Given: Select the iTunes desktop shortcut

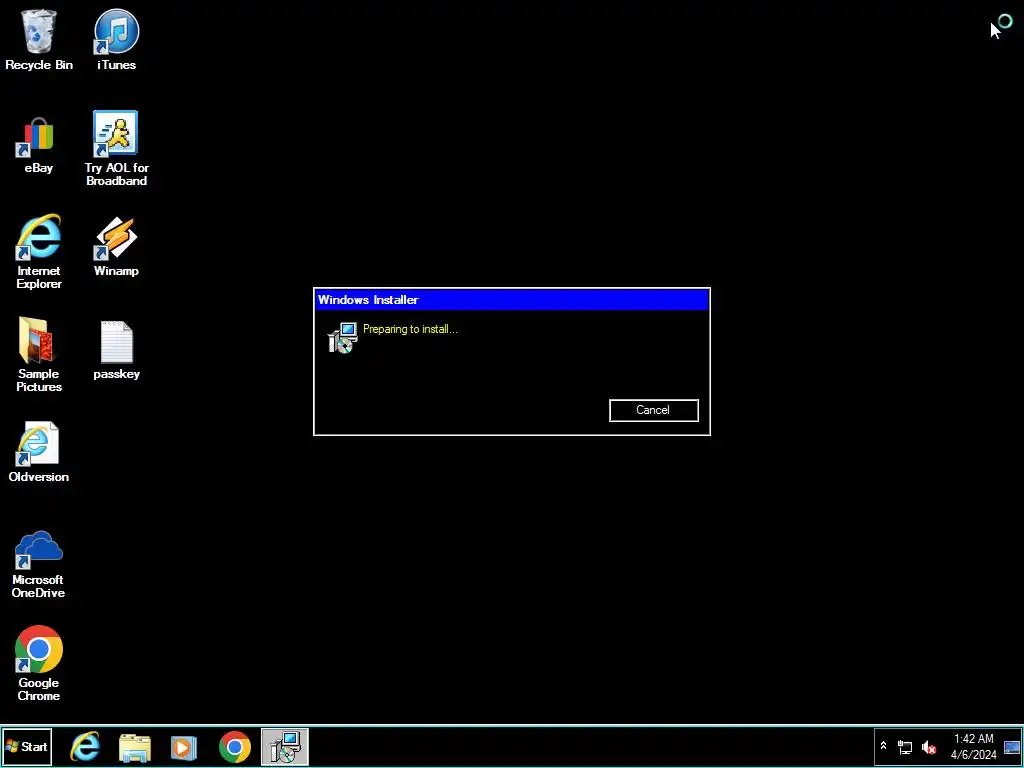Looking at the screenshot, I should [x=116, y=39].
